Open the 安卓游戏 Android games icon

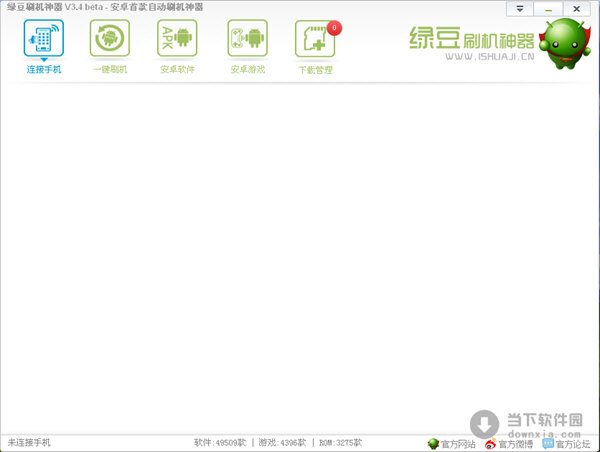[248, 38]
